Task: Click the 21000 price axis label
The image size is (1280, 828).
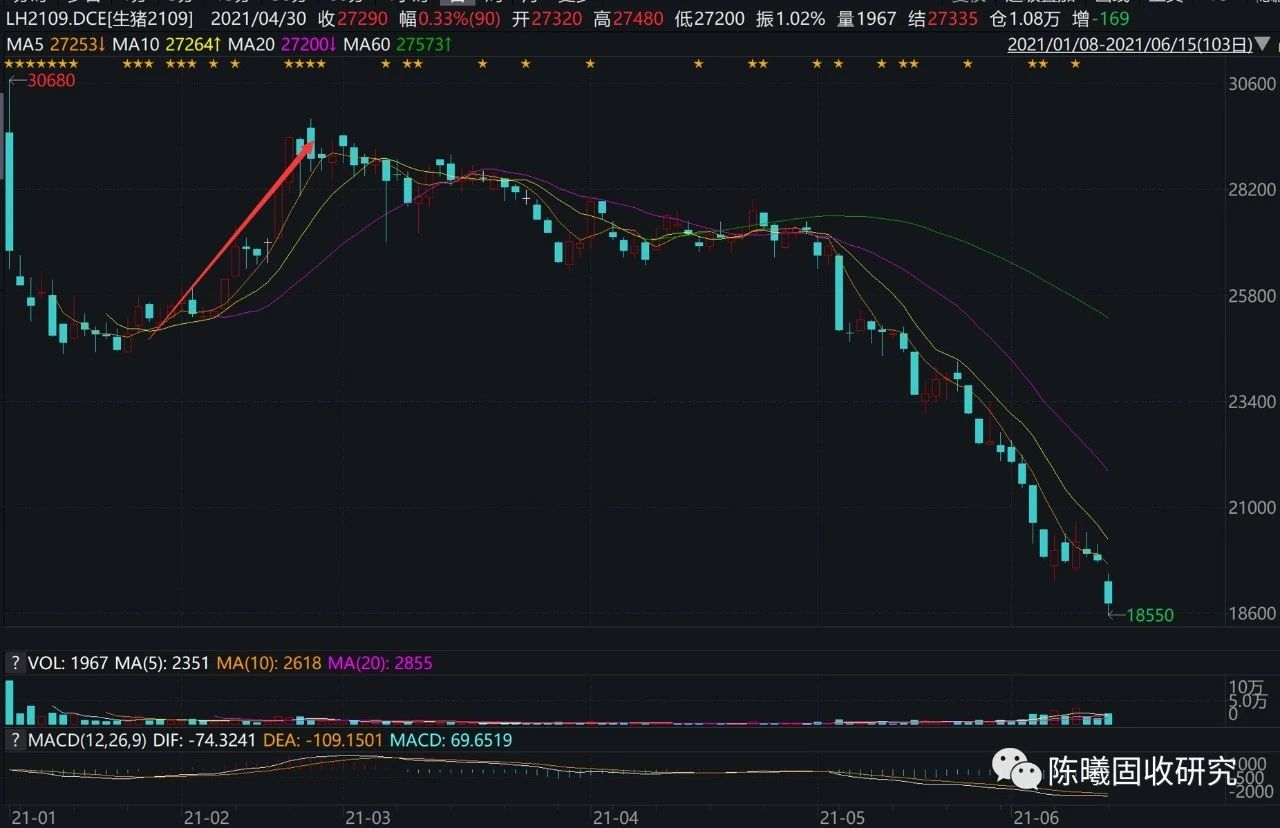Action: pos(1252,508)
